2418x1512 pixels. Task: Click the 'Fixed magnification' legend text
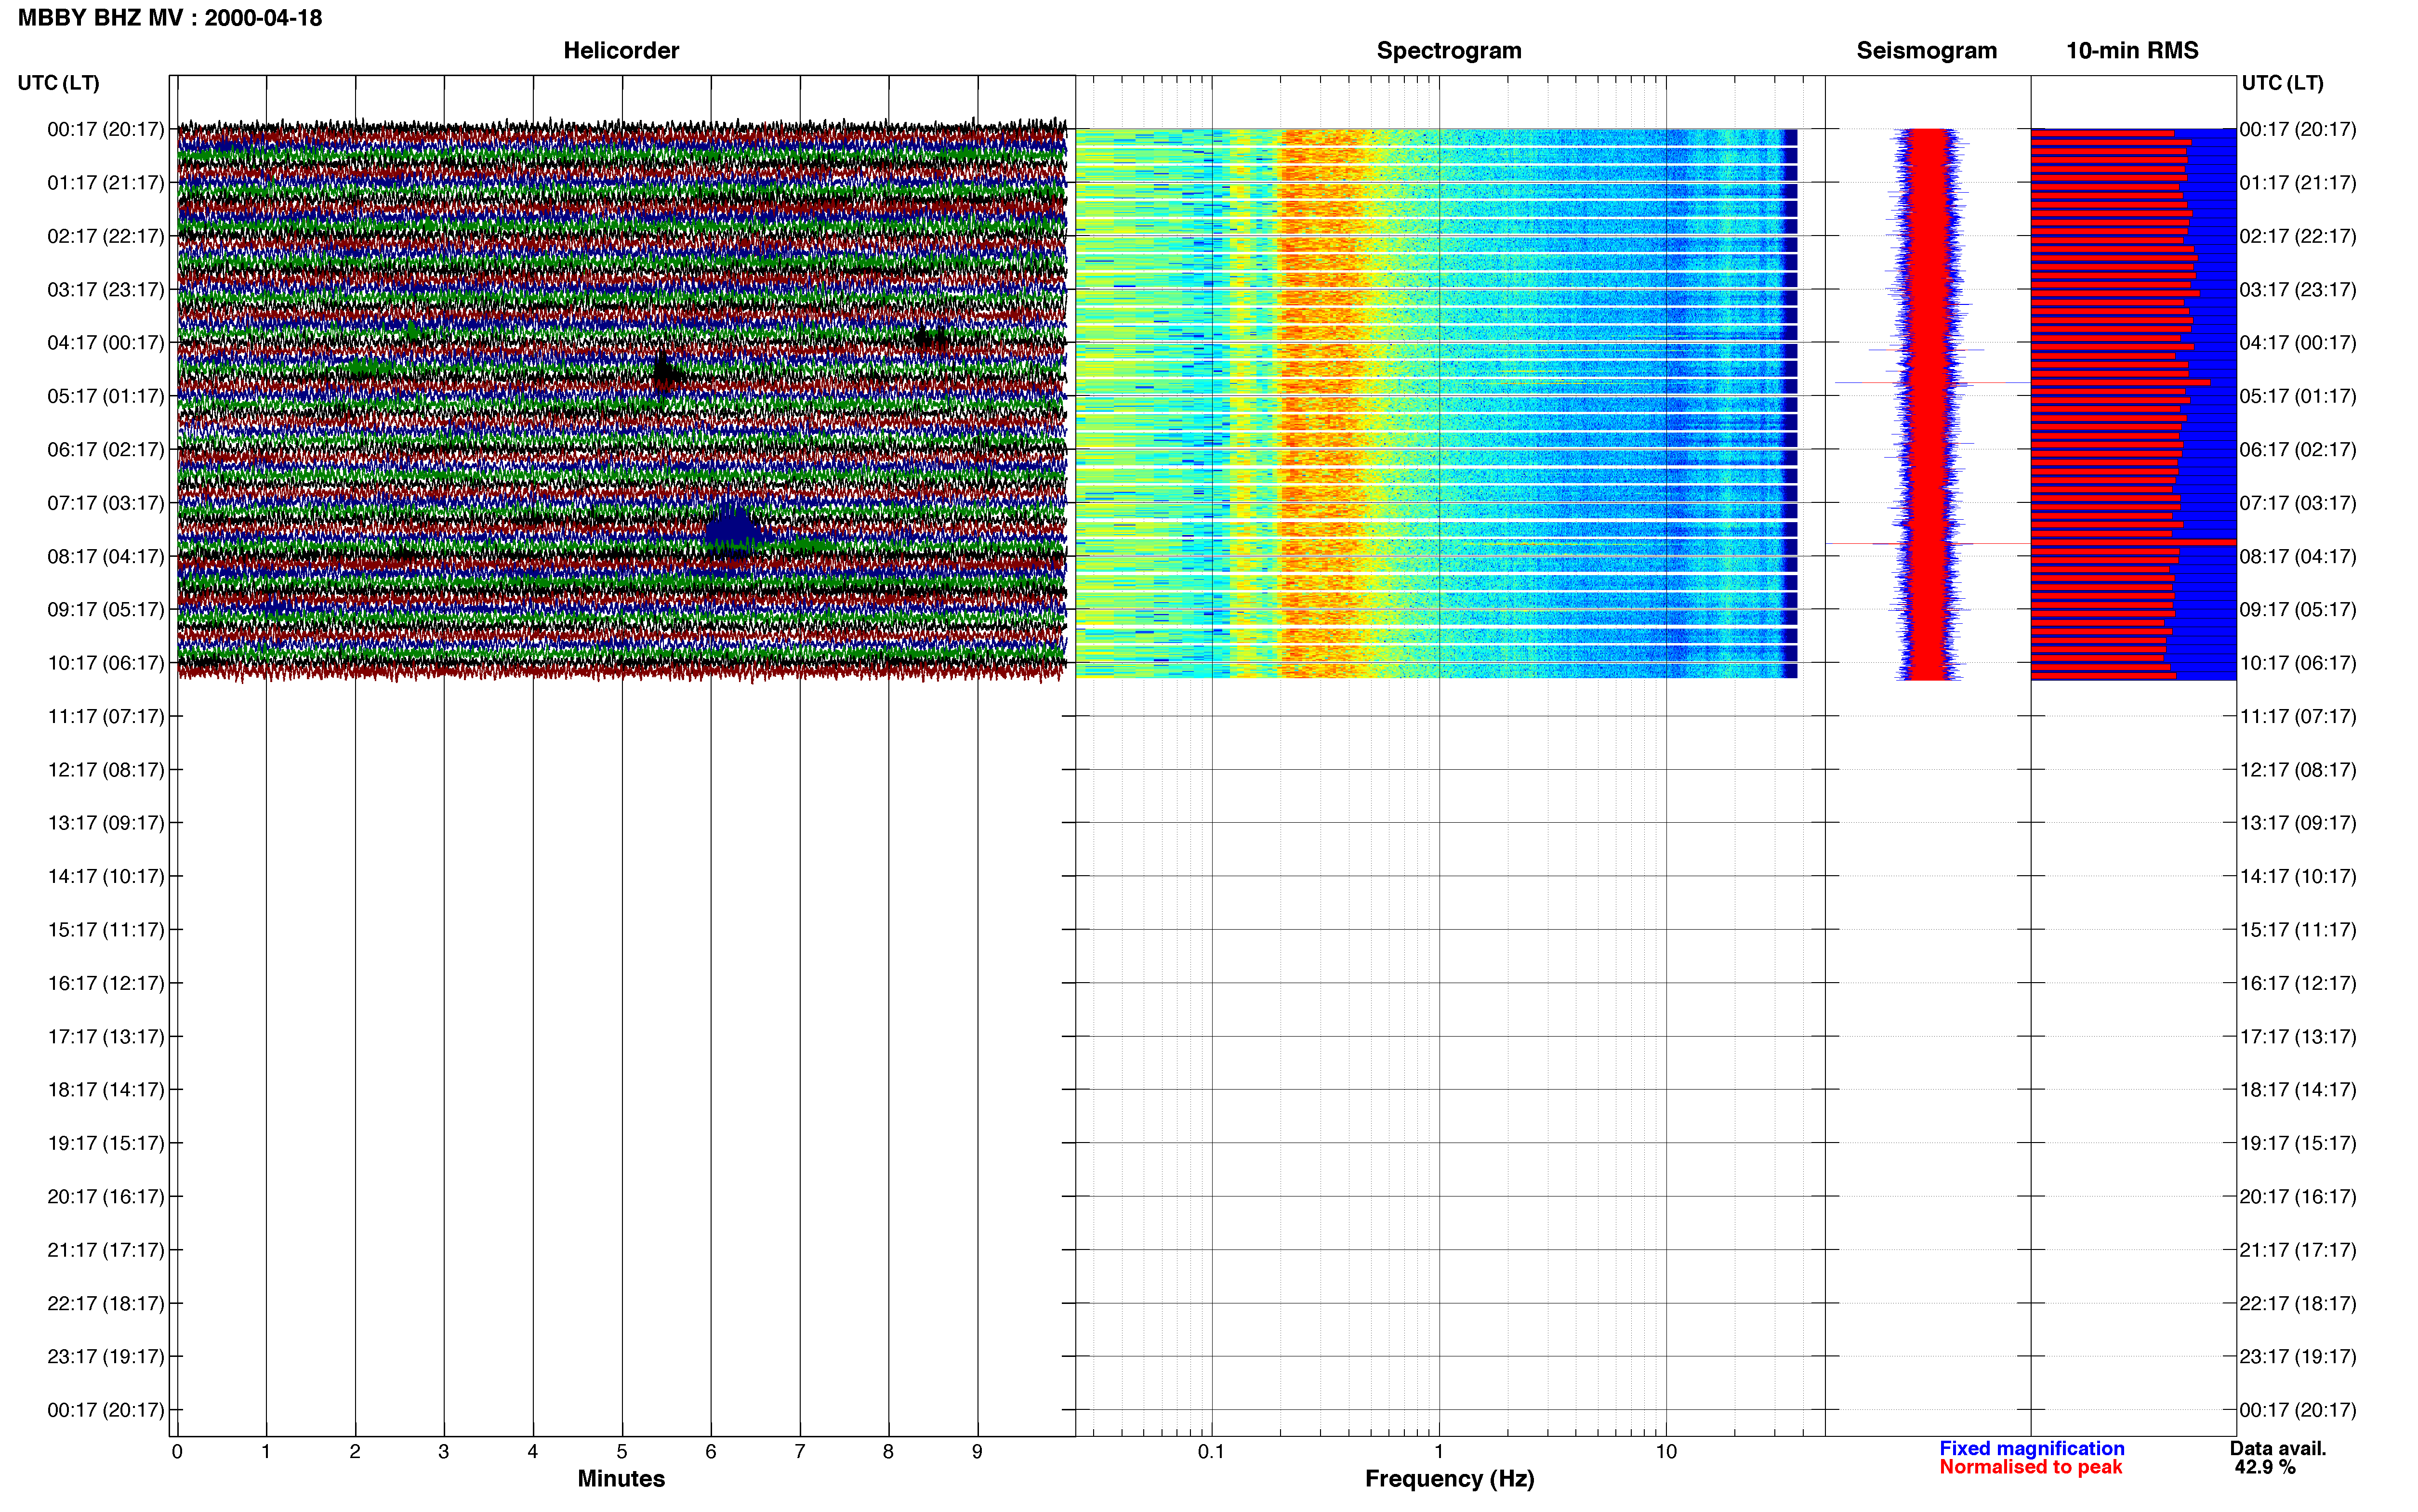pos(2031,1449)
